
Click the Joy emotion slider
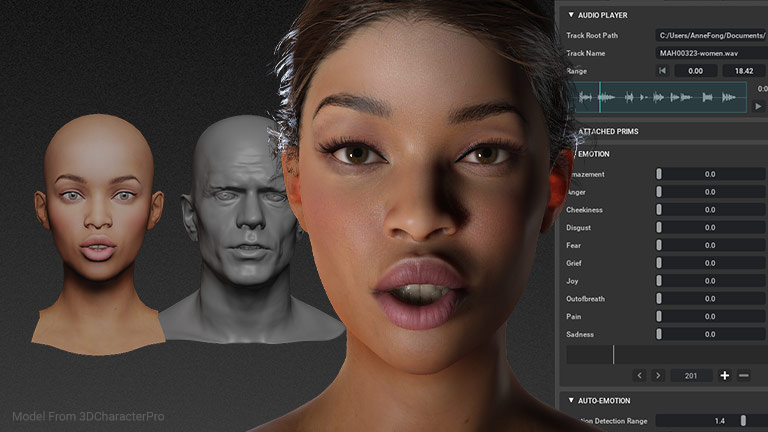(x=710, y=281)
